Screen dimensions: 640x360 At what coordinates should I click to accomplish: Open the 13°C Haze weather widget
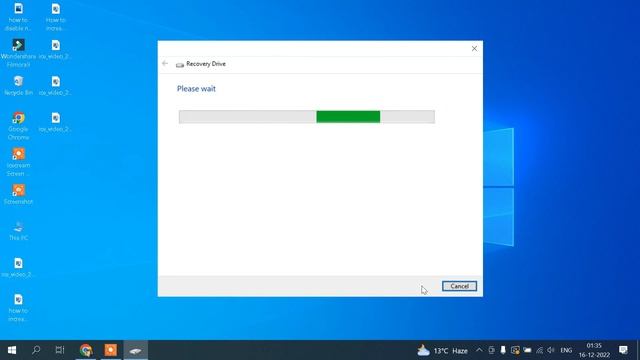(x=442, y=350)
